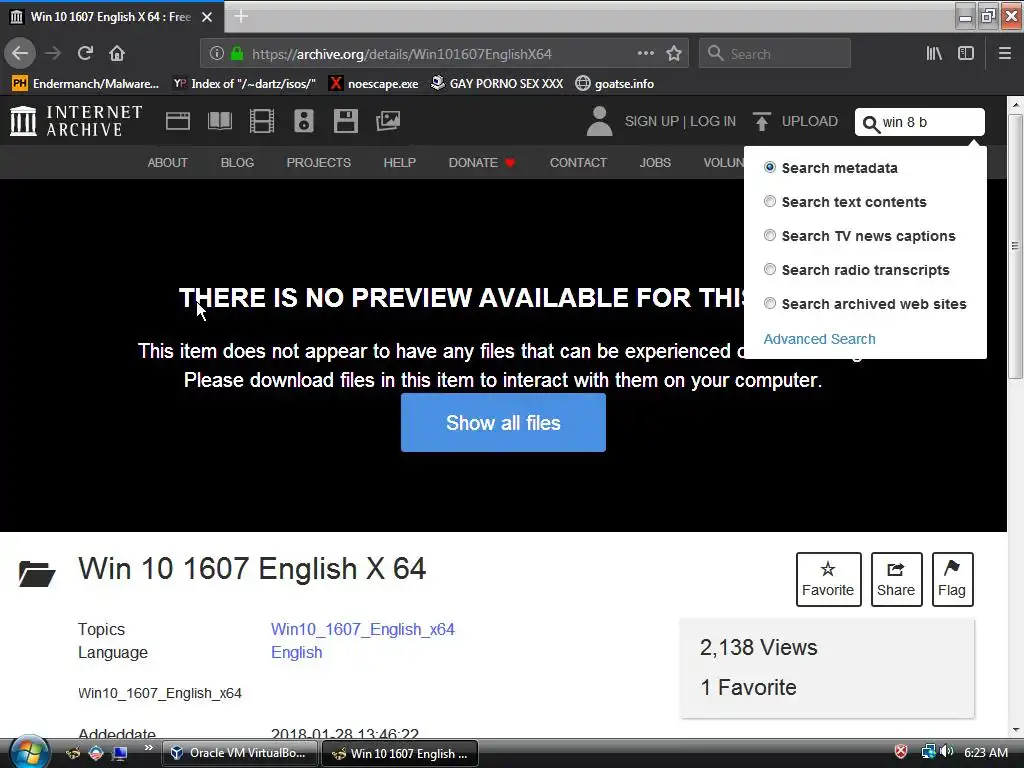Open Internet Archive software floppy icon
The image size is (1024, 768).
[345, 121]
